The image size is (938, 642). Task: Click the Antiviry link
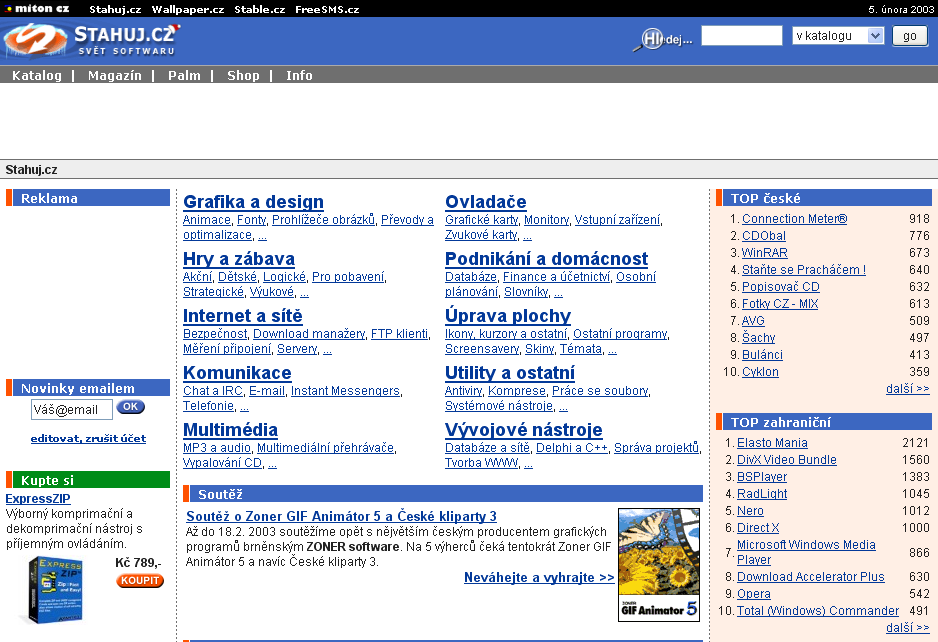pos(464,391)
